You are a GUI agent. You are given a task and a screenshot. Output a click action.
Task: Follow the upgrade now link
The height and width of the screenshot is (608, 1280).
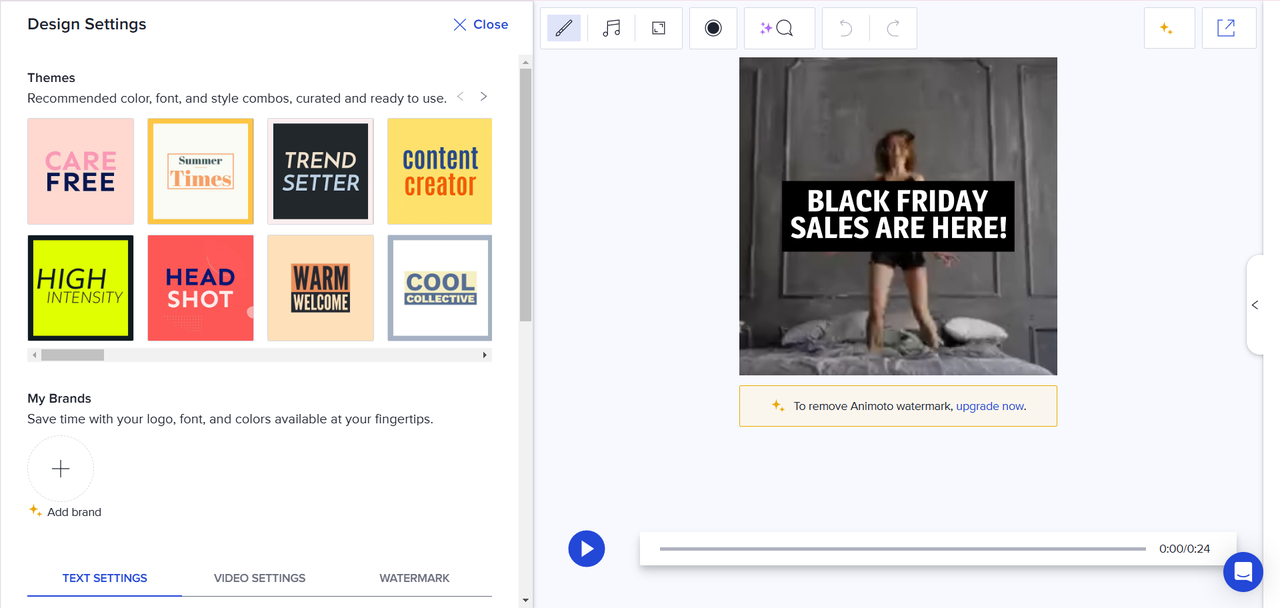[989, 406]
